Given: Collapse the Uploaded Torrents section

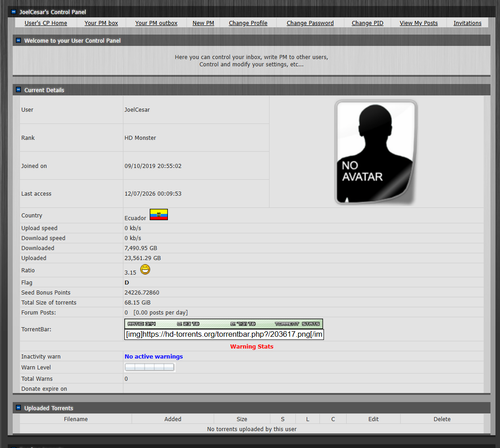Looking at the screenshot, I should tap(18, 408).
